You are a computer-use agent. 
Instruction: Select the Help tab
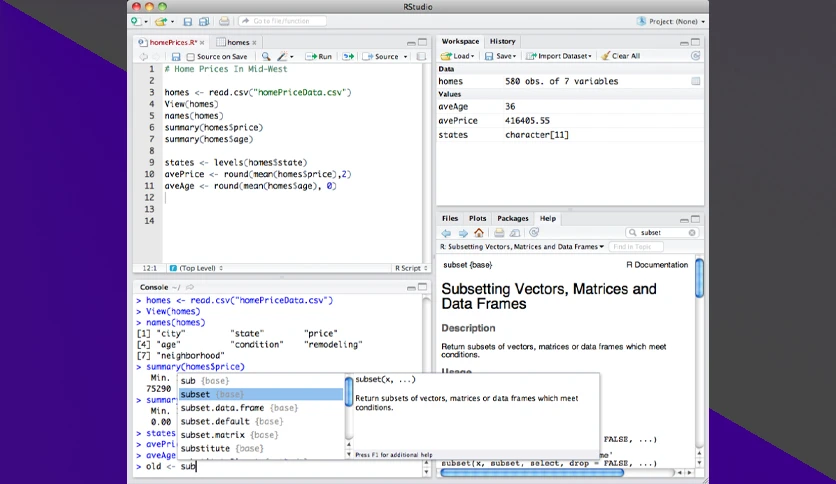pyautogui.click(x=548, y=219)
